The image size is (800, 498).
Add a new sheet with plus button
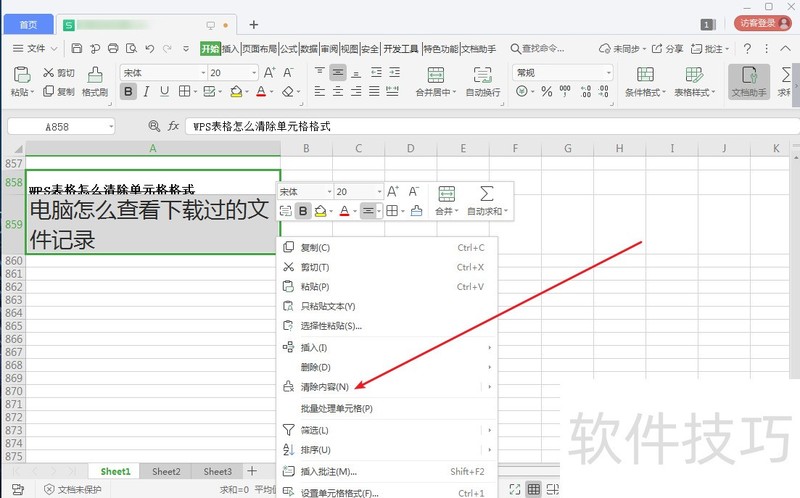[x=252, y=471]
